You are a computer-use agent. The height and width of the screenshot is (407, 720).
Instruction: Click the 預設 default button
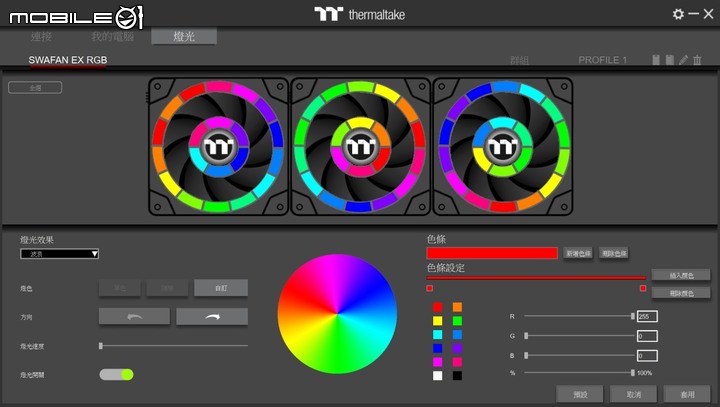point(580,394)
